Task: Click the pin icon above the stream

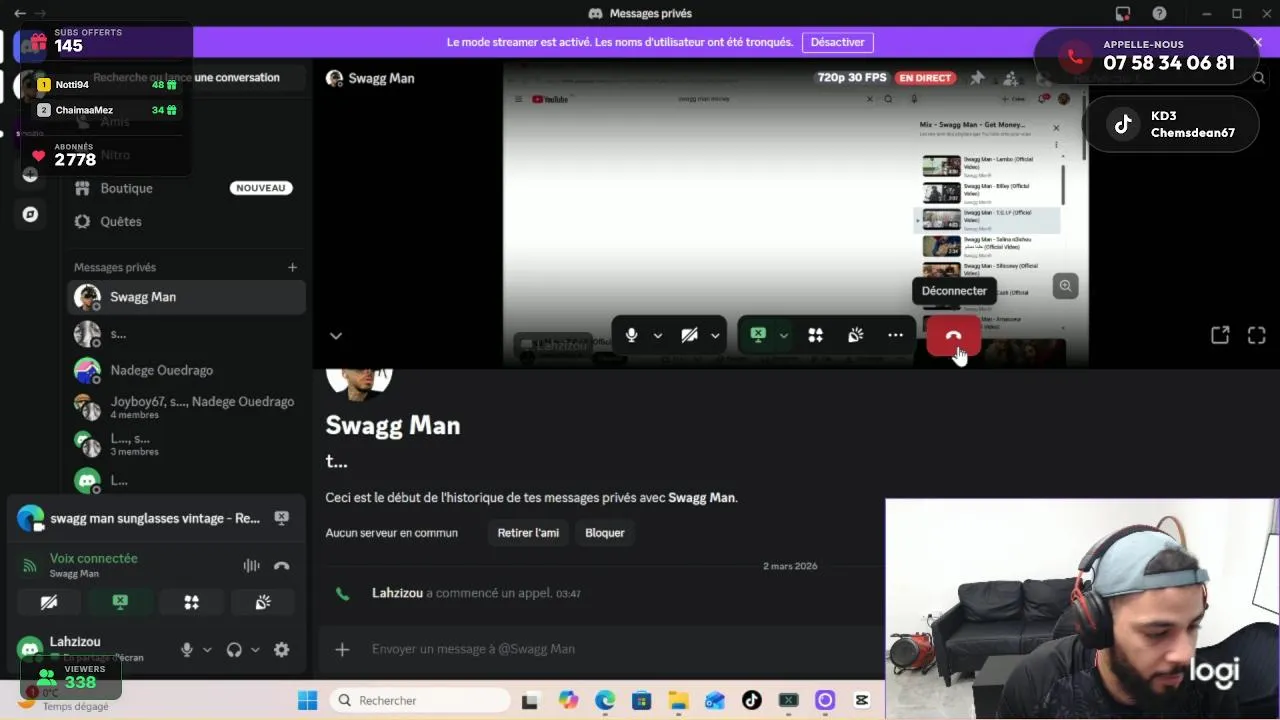Action: click(978, 78)
